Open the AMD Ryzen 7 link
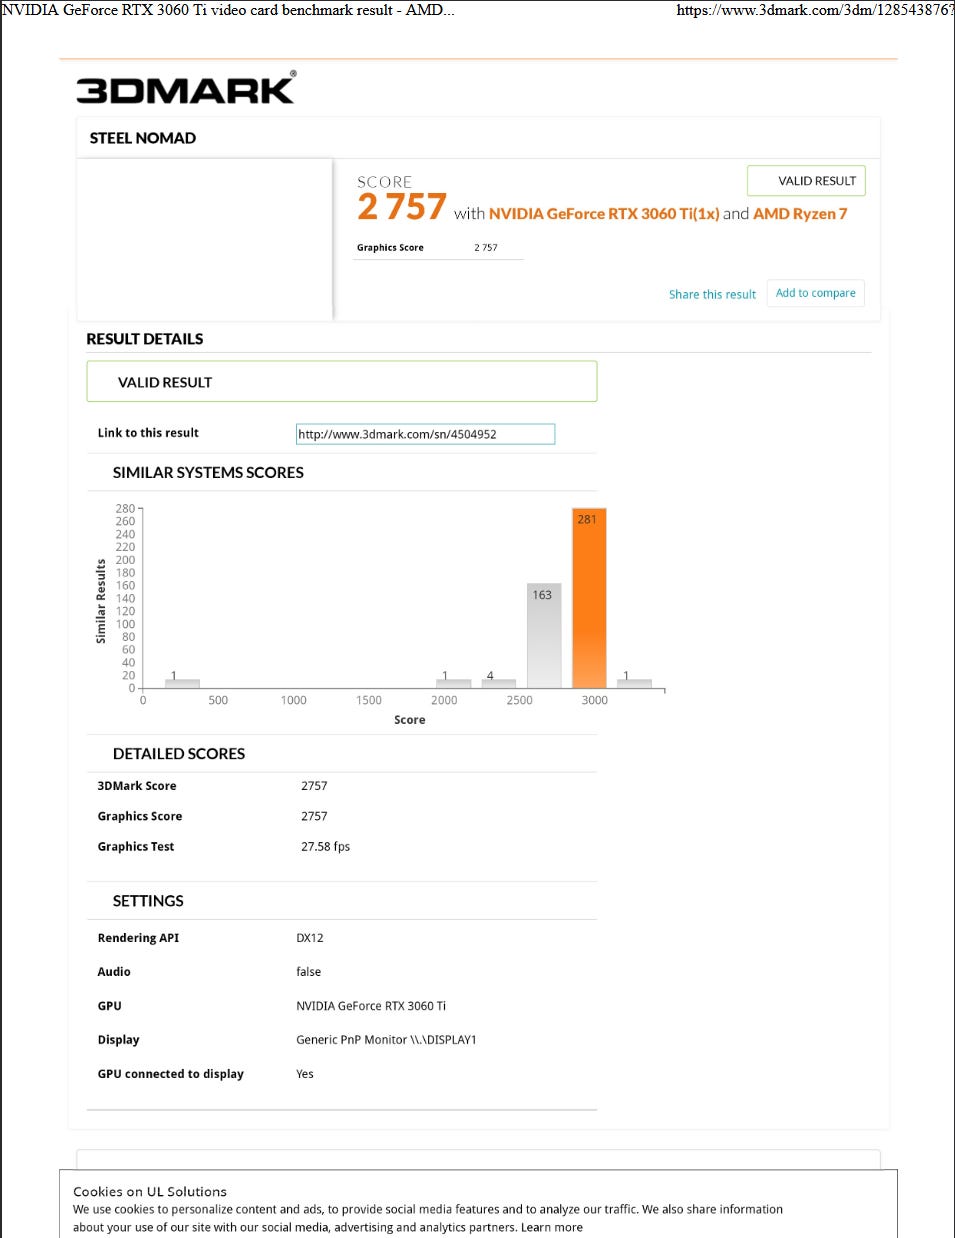Image resolution: width=955 pixels, height=1238 pixels. coord(800,213)
